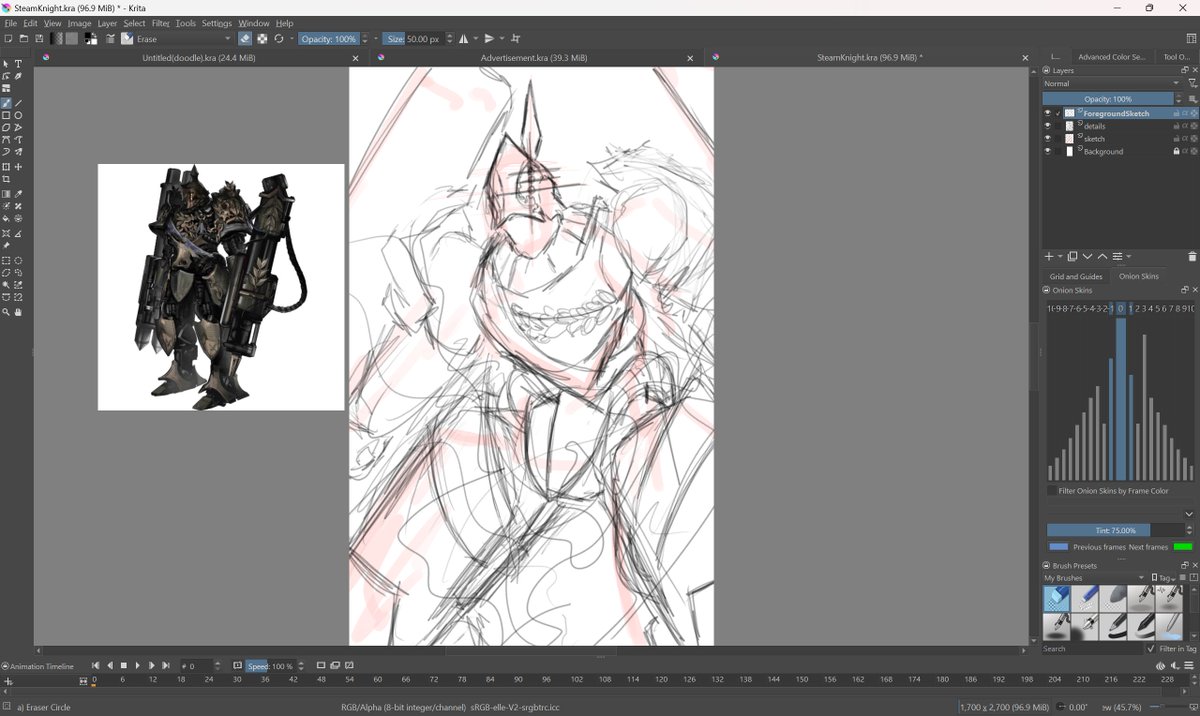This screenshot has width=1200, height=716.
Task: Click the duplicate layer icon
Action: pos(1072,257)
